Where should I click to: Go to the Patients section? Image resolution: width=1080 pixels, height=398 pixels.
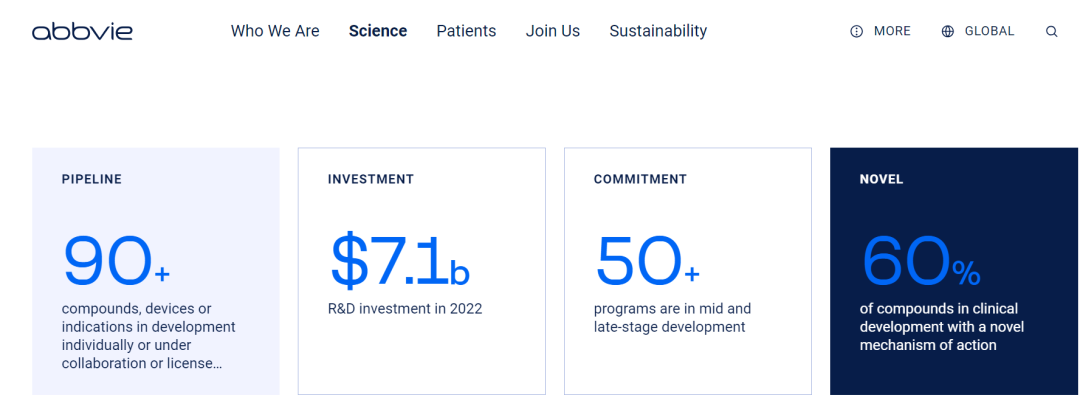tap(466, 31)
